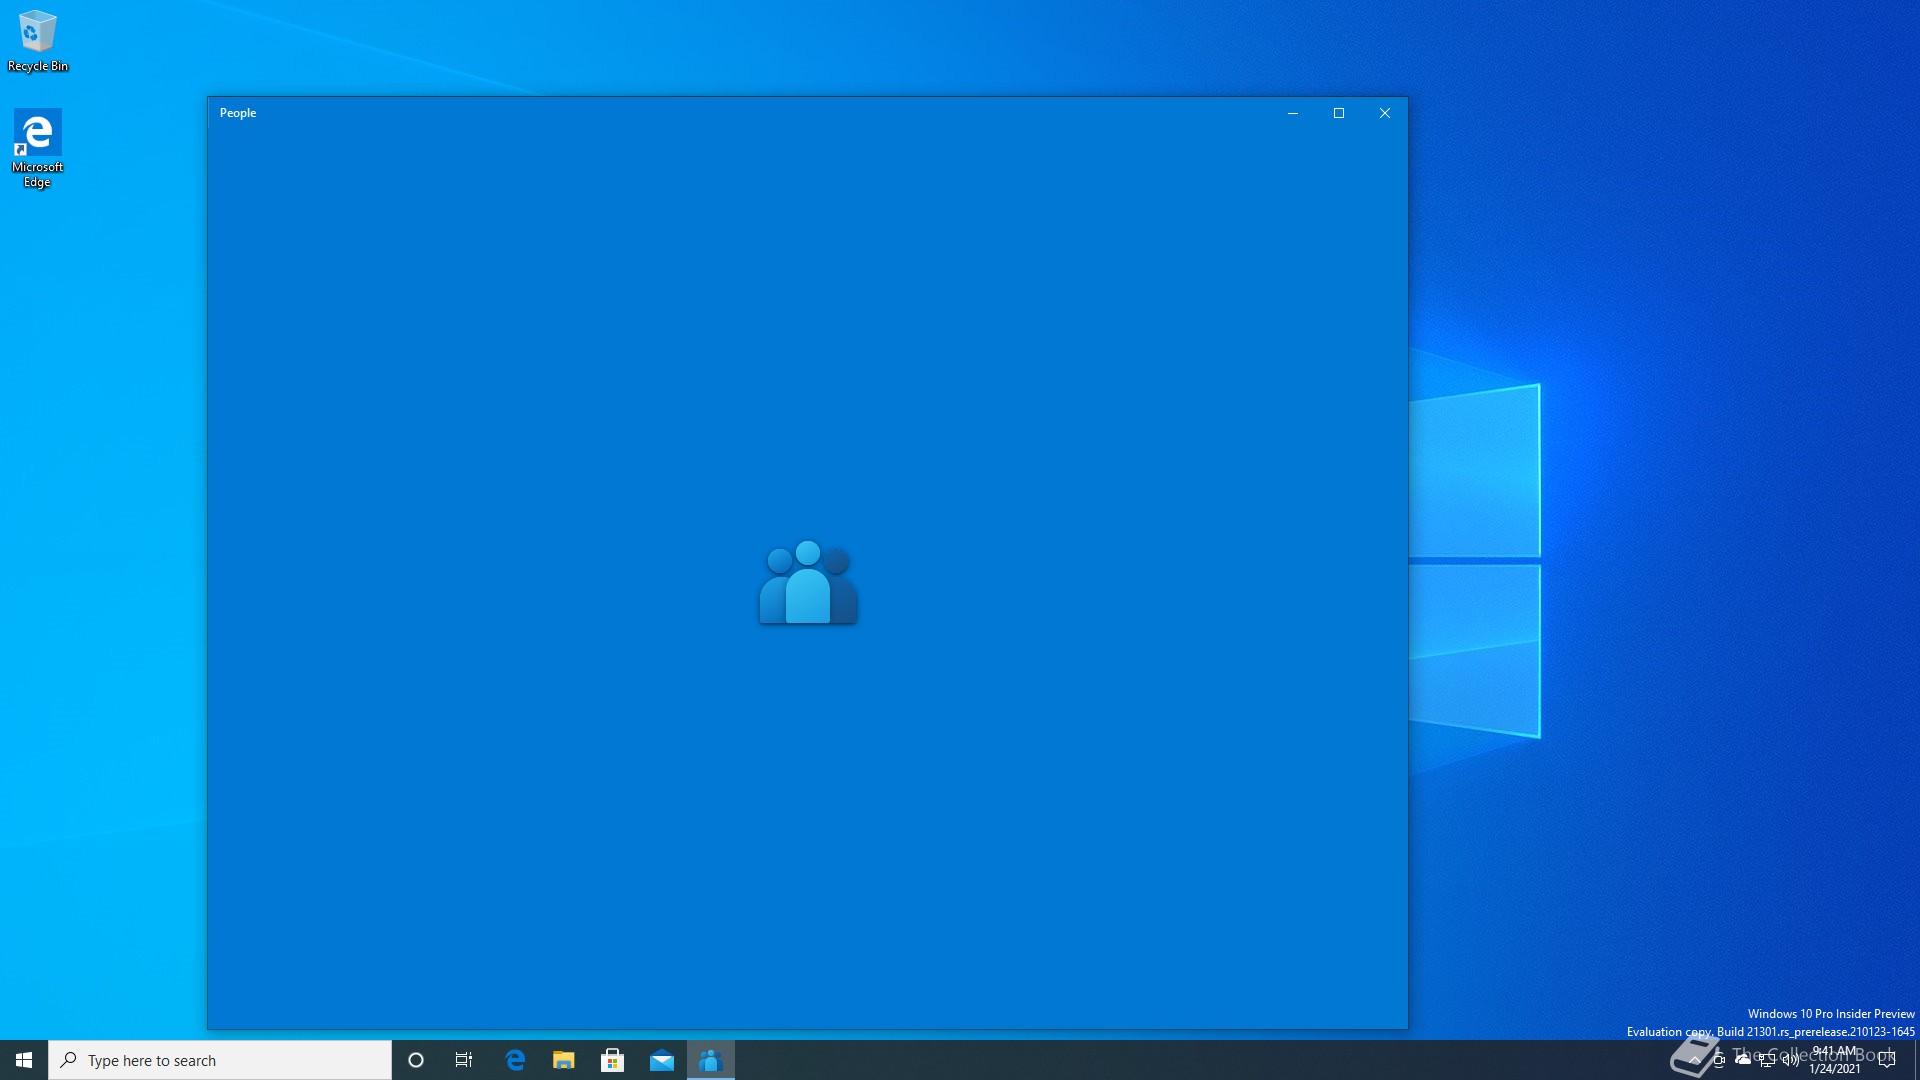The height and width of the screenshot is (1080, 1920).
Task: Expand the hidden system tray icons
Action: point(1695,1060)
